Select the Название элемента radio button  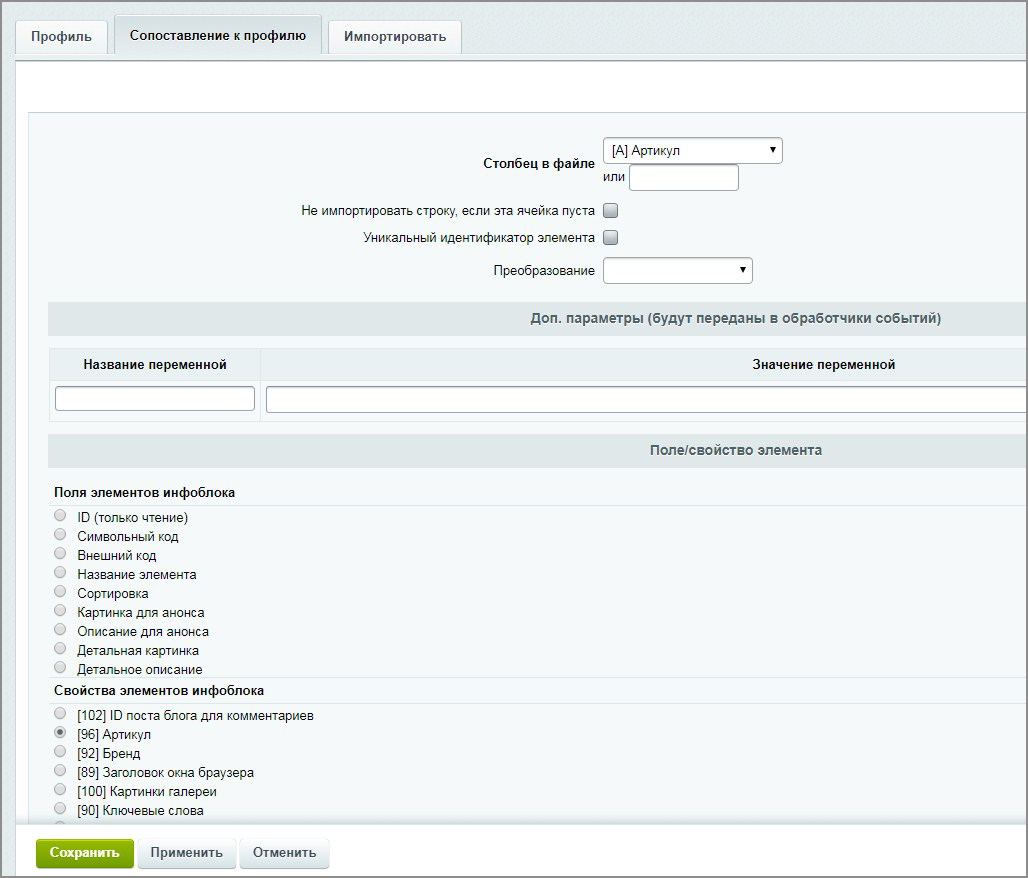click(60, 573)
